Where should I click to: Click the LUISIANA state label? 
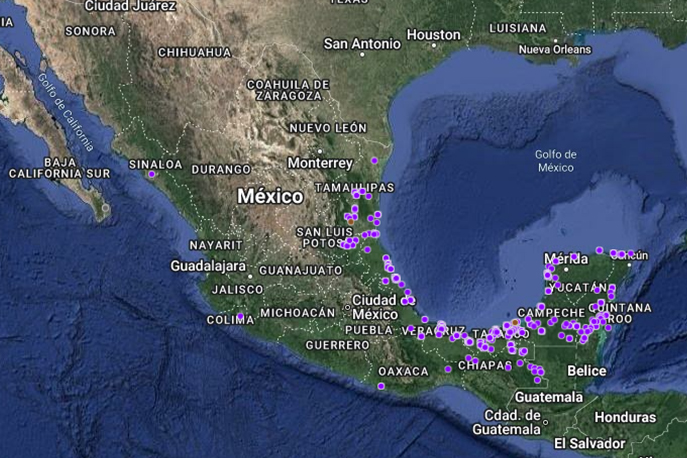click(518, 28)
